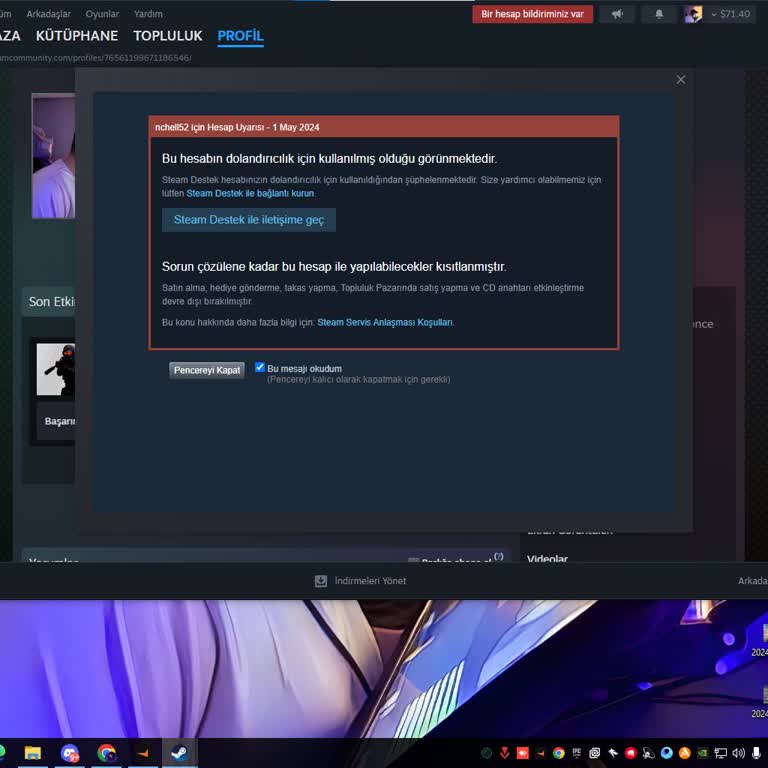Click the orange round tray icon
Image resolution: width=768 pixels, height=768 pixels.
point(685,753)
